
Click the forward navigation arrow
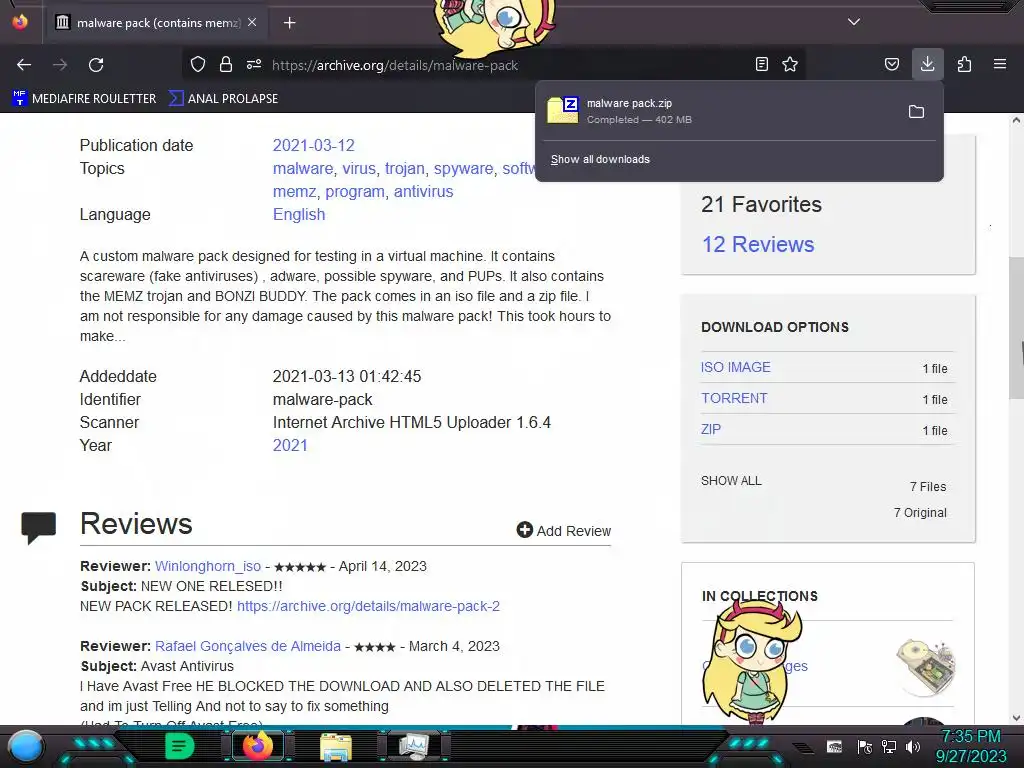60,65
